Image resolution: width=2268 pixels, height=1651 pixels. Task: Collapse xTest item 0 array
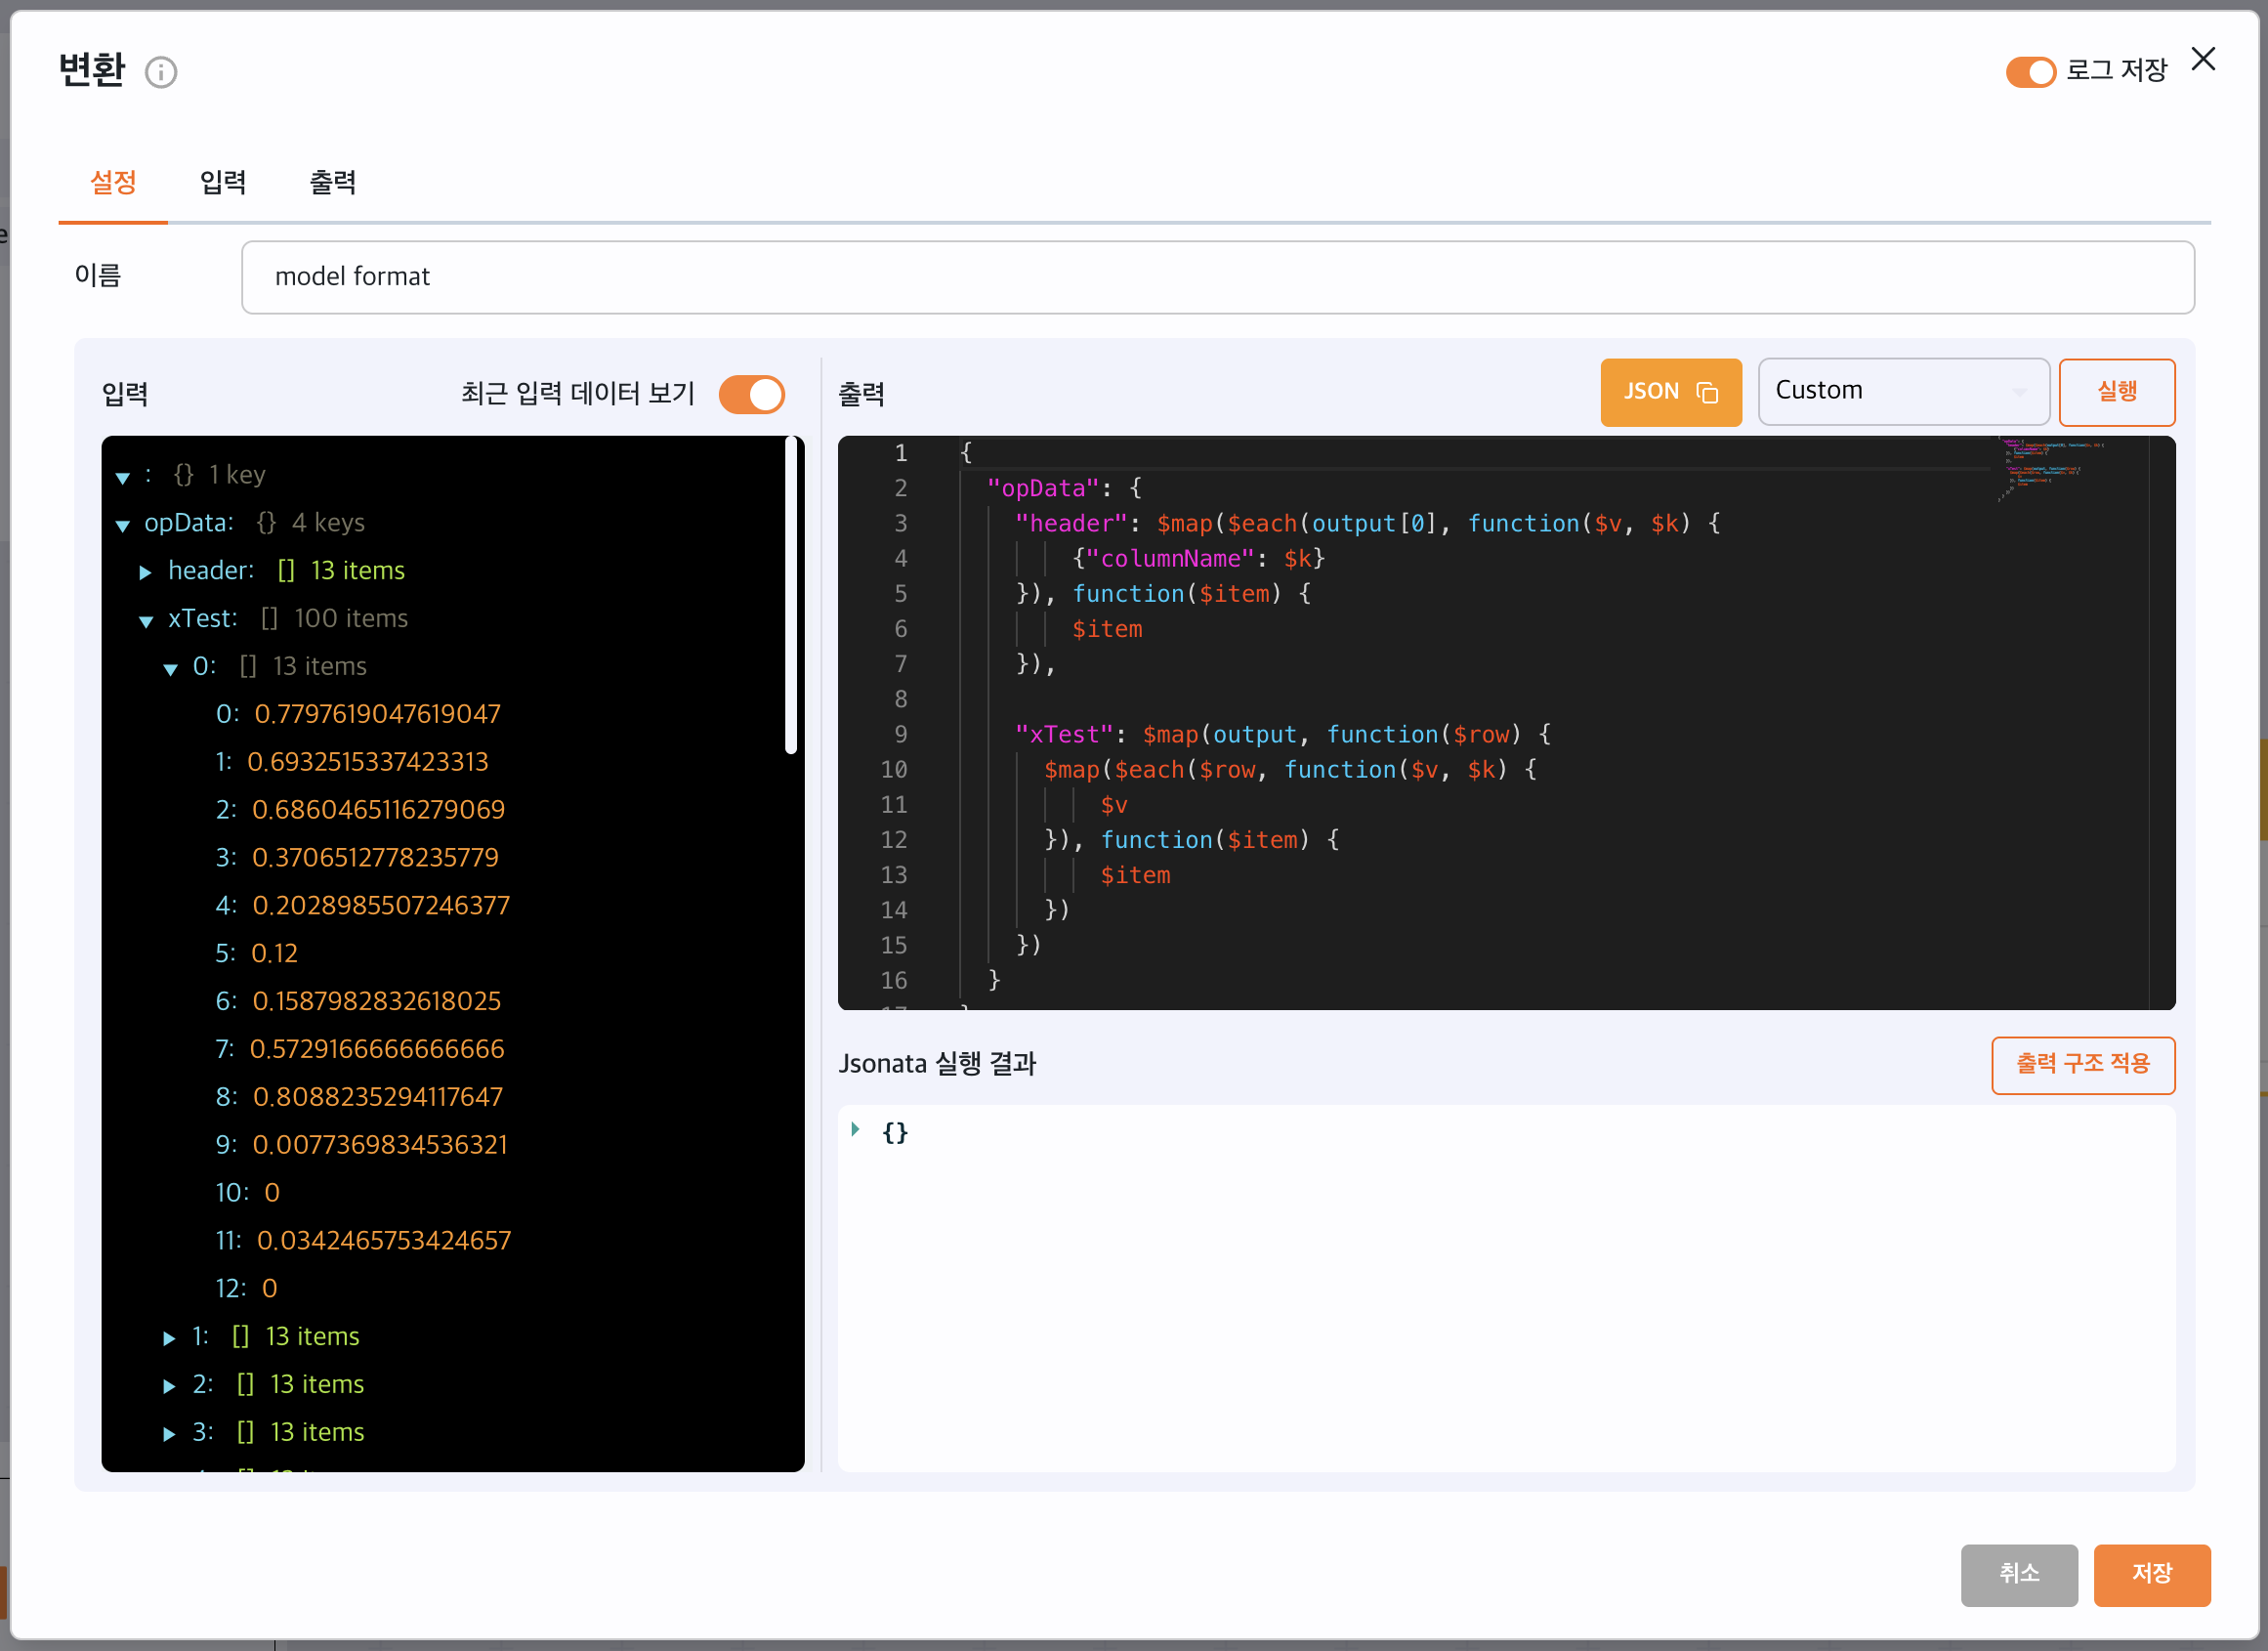170,669
